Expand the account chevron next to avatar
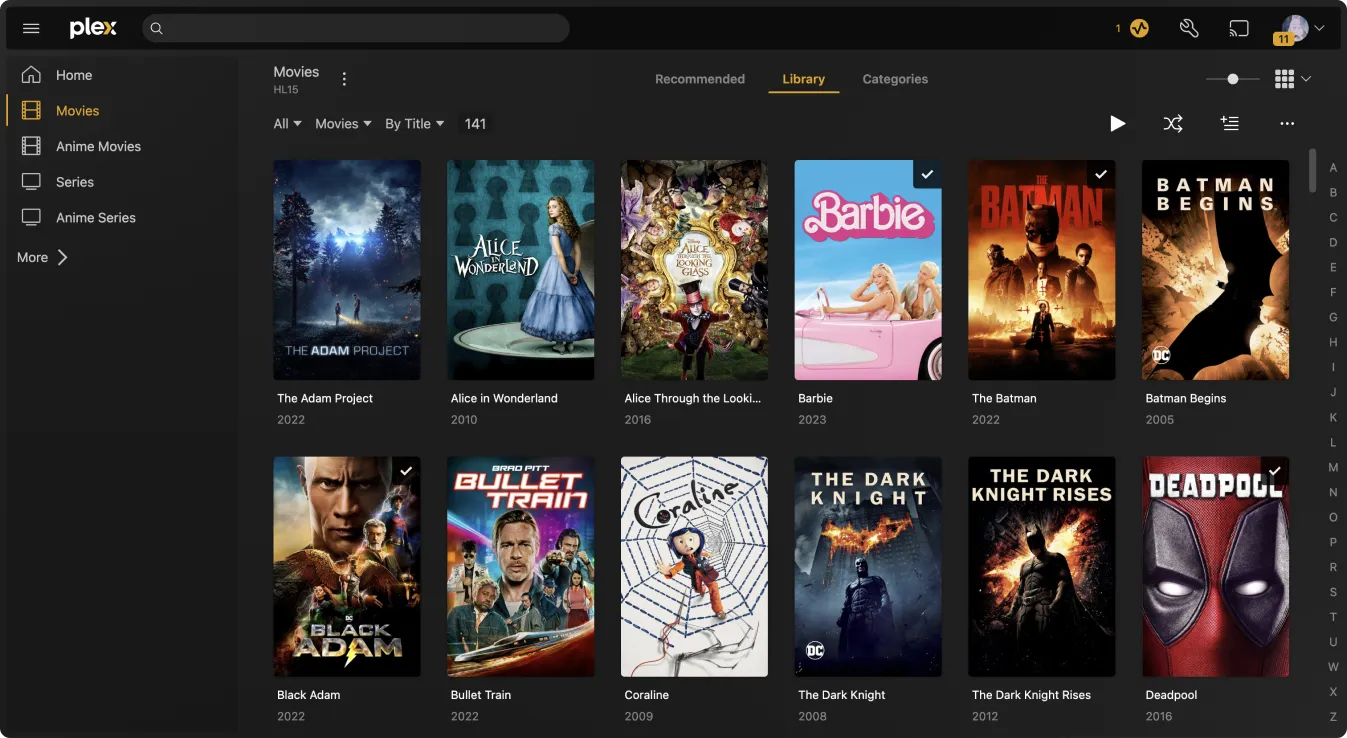Image resolution: width=1347 pixels, height=738 pixels. point(1319,29)
